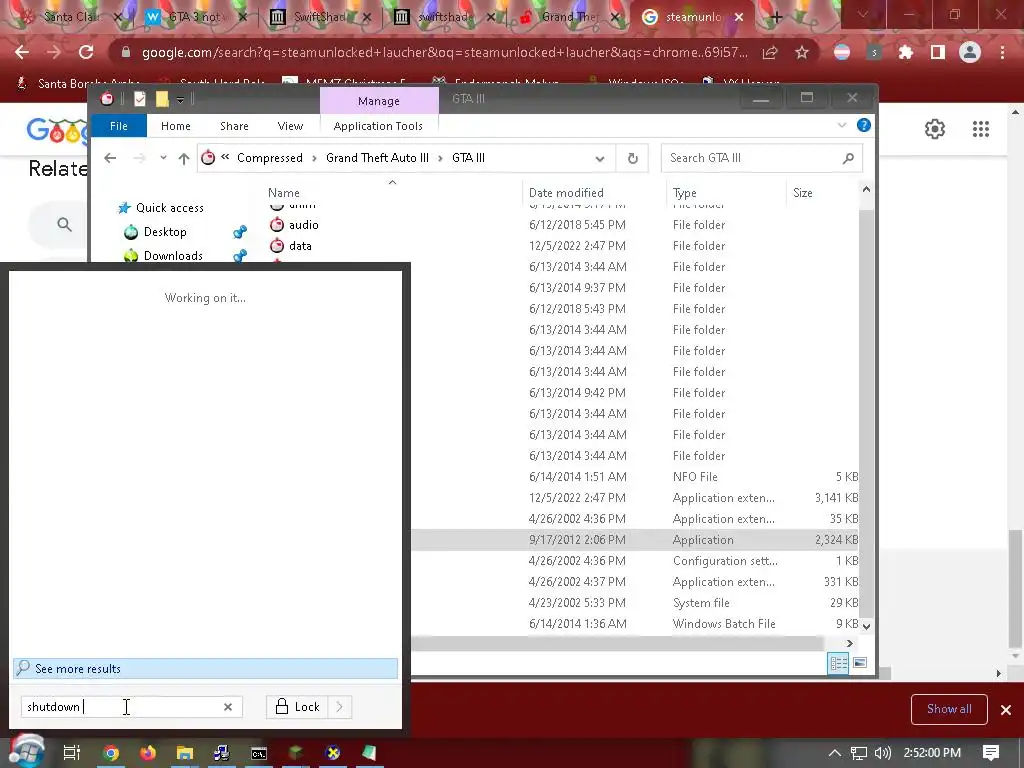Select the Manage contextual tab

pos(379,101)
